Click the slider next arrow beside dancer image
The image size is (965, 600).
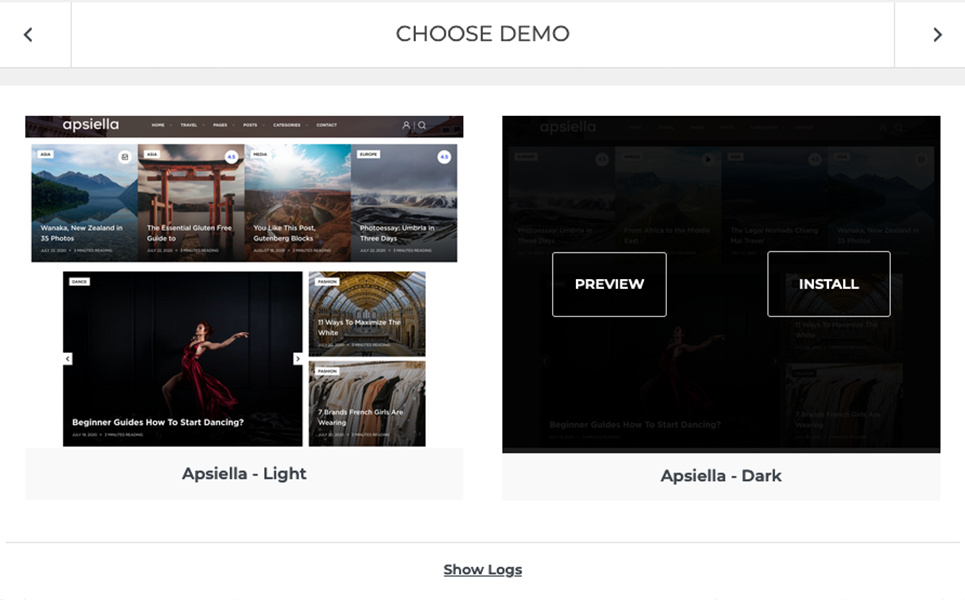(297, 358)
